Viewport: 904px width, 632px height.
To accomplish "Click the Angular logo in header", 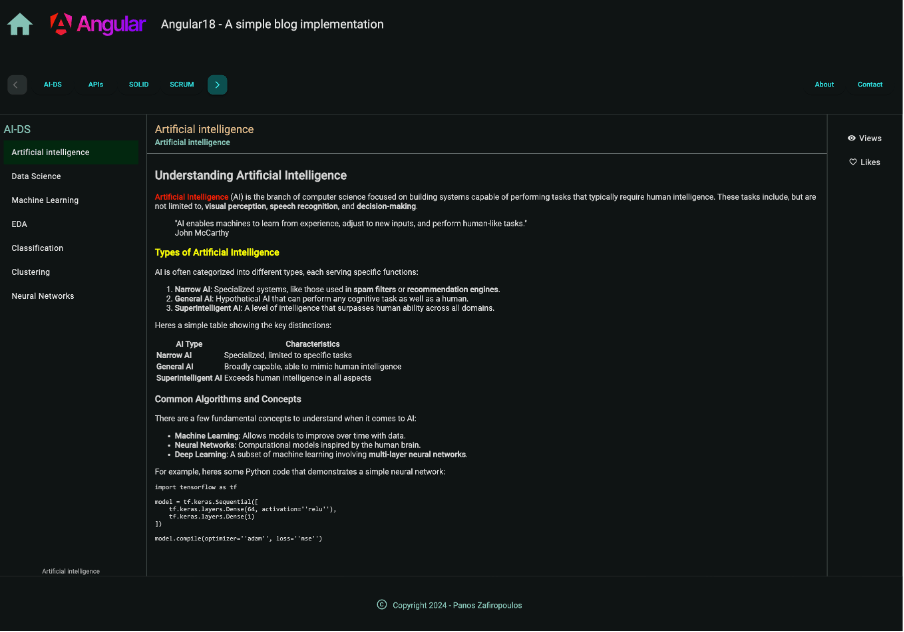I will coord(97,24).
